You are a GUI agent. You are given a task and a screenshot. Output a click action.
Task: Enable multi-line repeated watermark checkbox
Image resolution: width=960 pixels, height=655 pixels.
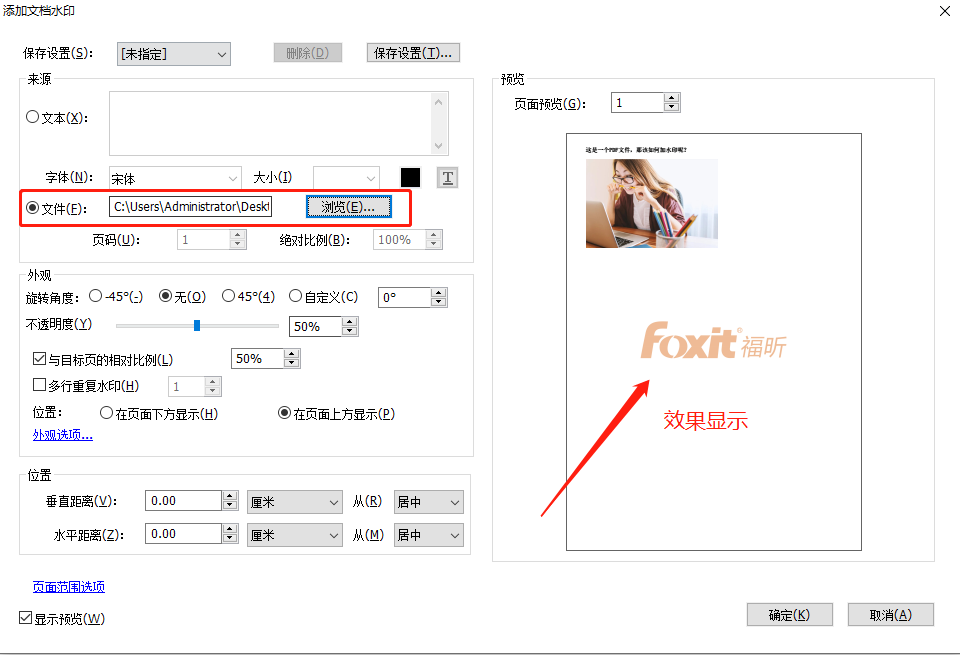coord(40,386)
